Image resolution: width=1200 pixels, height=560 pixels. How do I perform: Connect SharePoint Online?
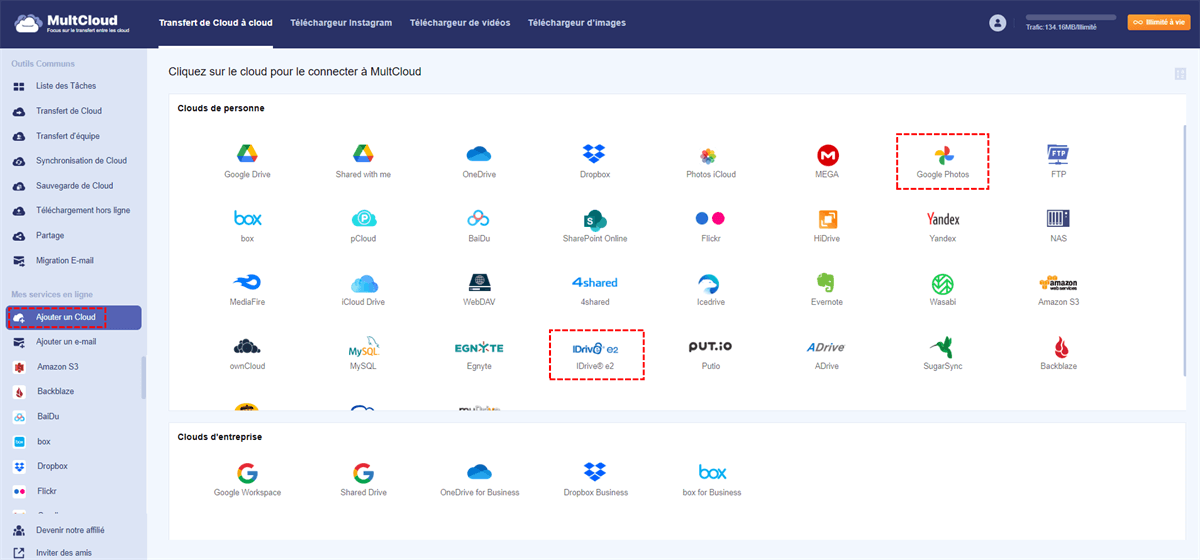(595, 226)
